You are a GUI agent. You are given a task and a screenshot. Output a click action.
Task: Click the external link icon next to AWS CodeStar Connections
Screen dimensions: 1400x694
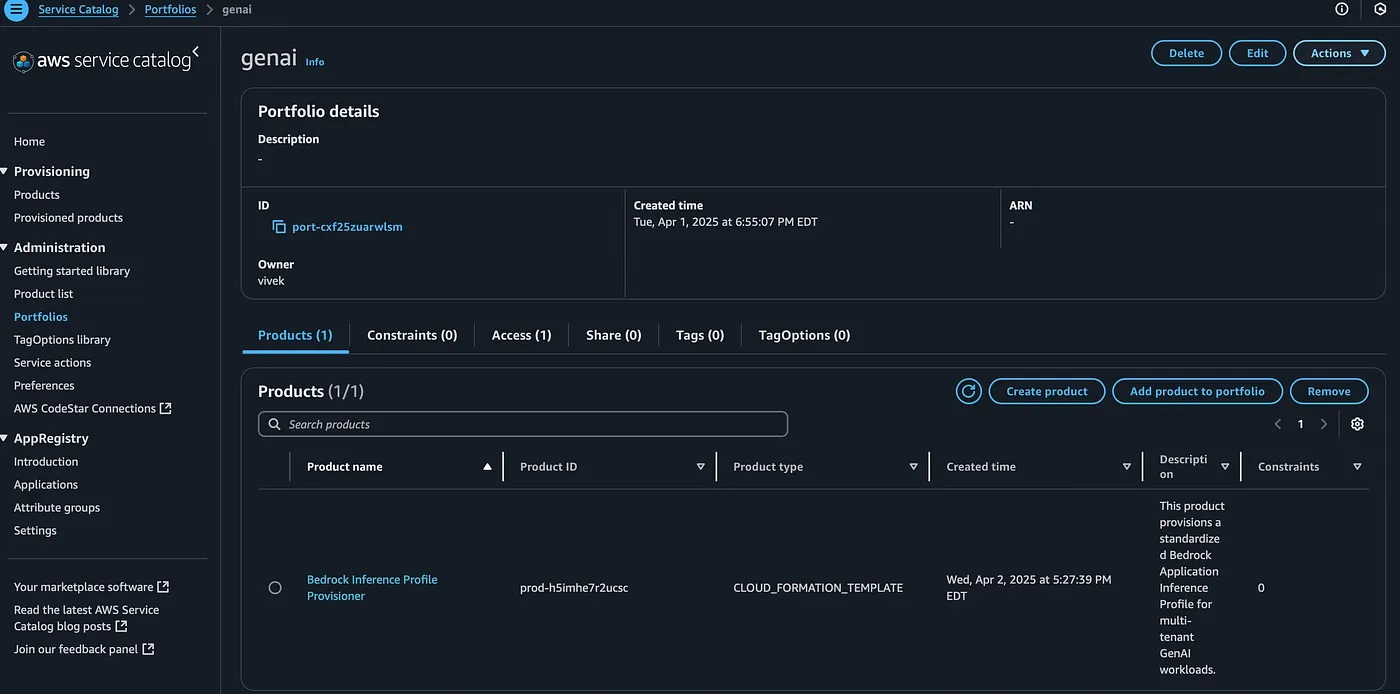pyautogui.click(x=166, y=408)
